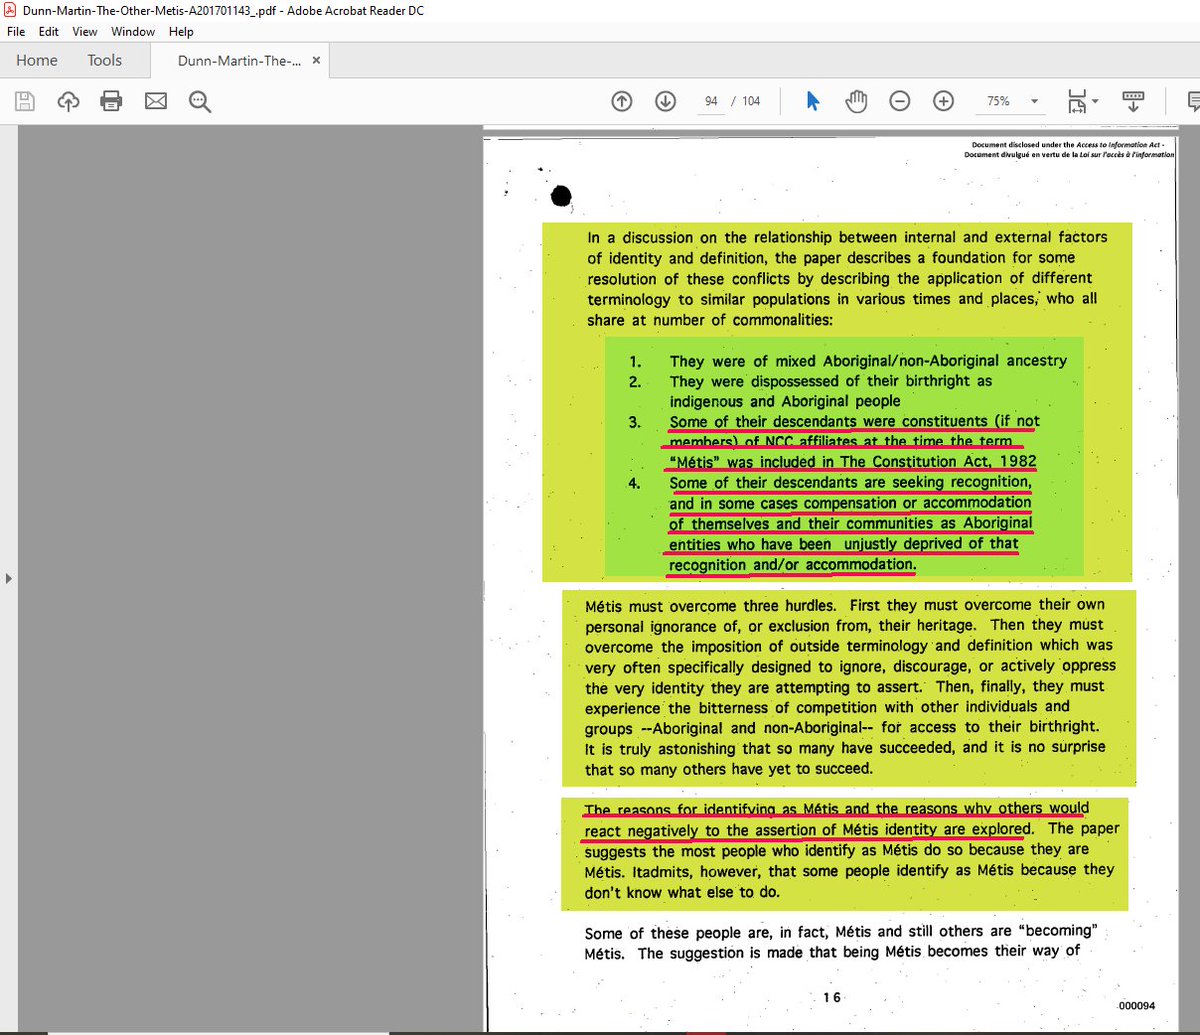This screenshot has height=1035, width=1200.
Task: Switch to the Tools tab
Action: [104, 60]
